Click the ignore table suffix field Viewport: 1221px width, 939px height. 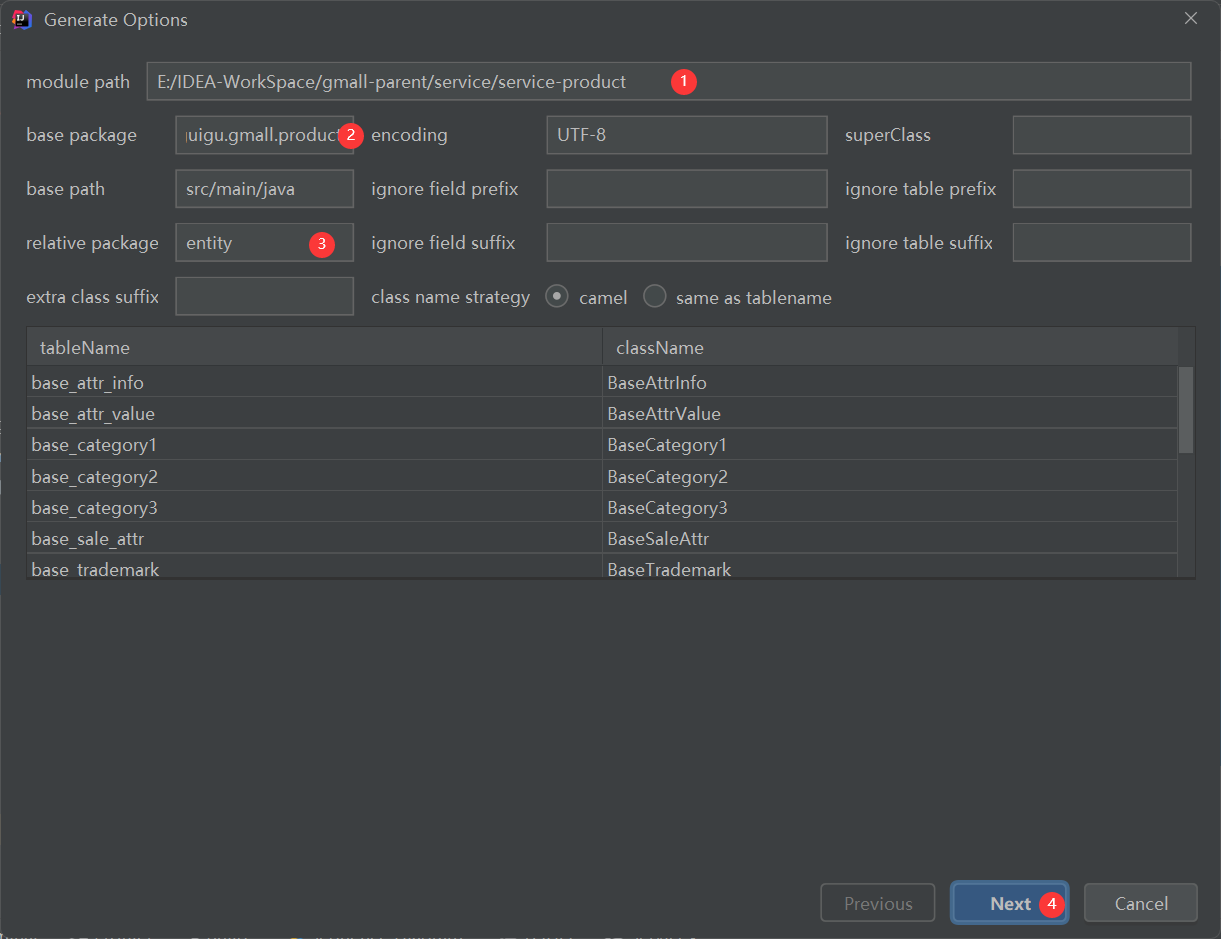1101,243
